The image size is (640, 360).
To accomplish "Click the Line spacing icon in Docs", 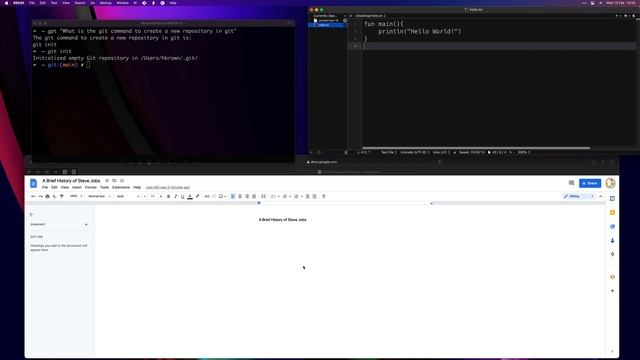I will coord(263,196).
